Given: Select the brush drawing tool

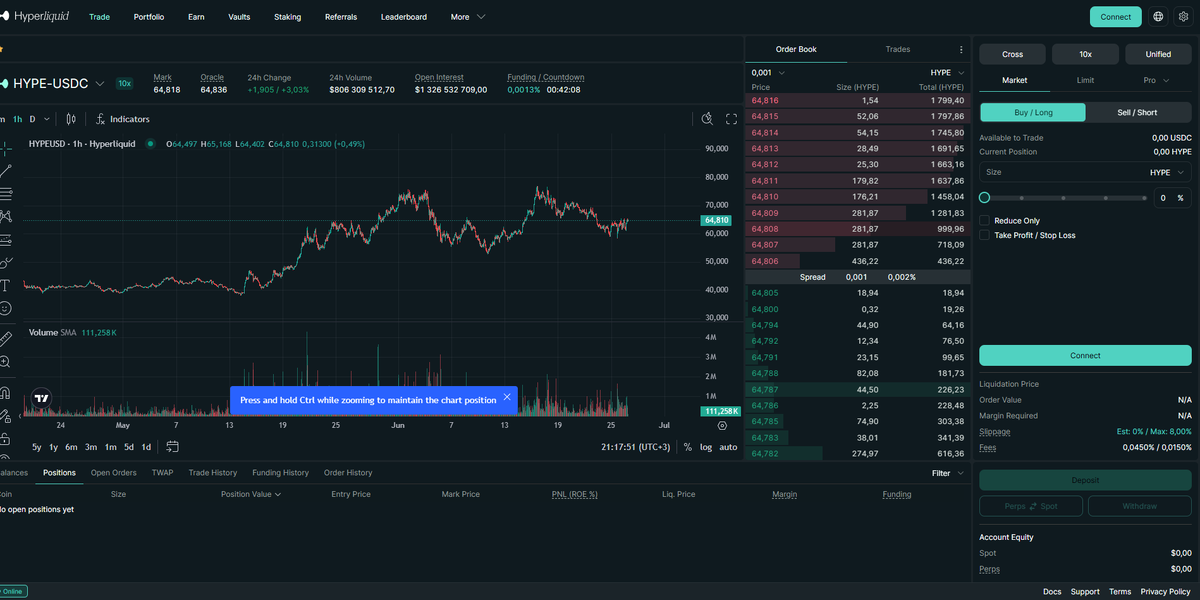Looking at the screenshot, I should [x=5, y=263].
